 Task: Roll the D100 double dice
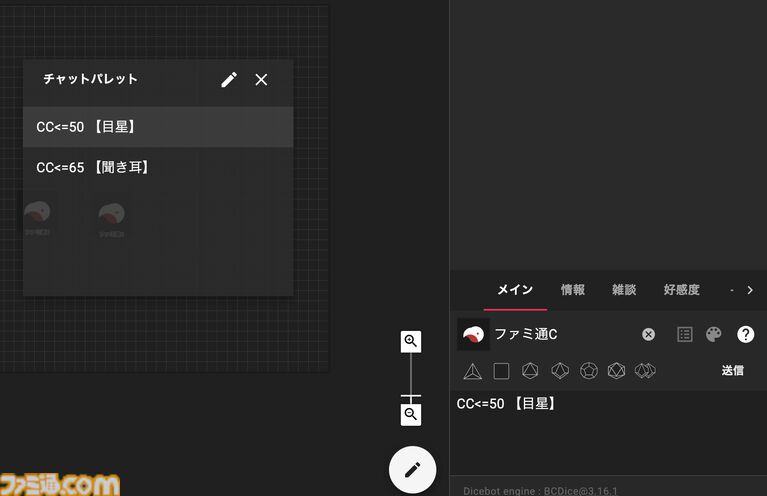645,371
